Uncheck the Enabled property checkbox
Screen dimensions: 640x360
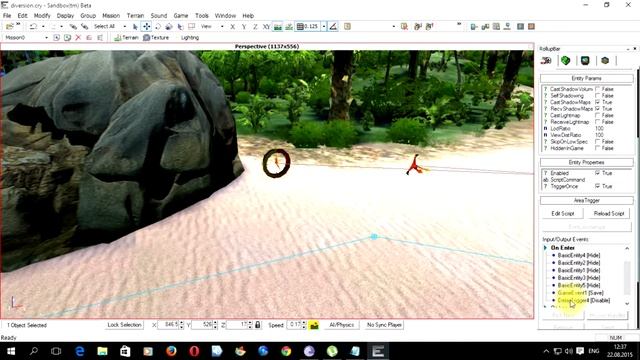coord(598,173)
